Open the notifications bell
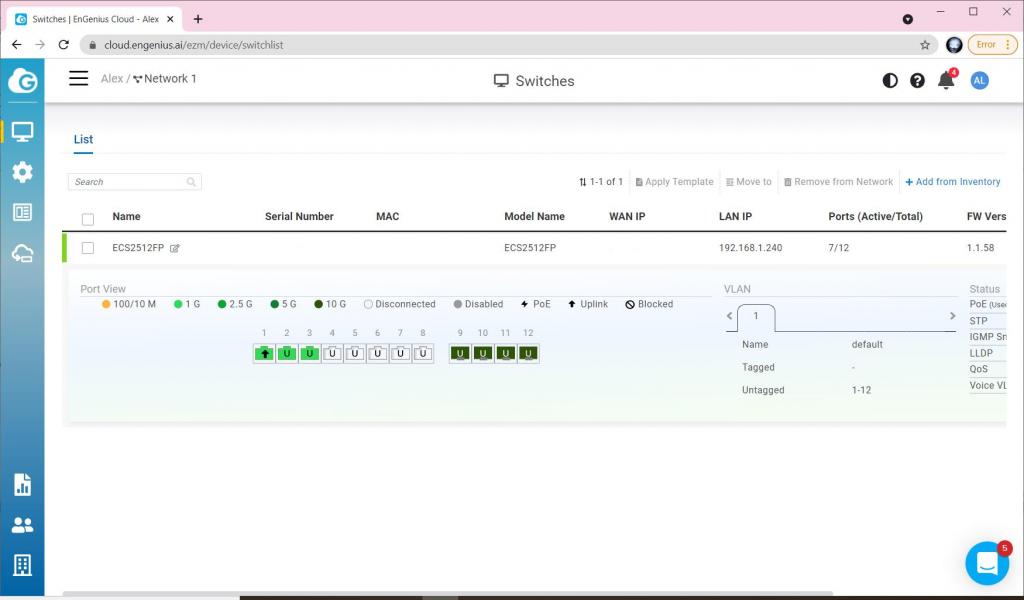 coord(946,80)
